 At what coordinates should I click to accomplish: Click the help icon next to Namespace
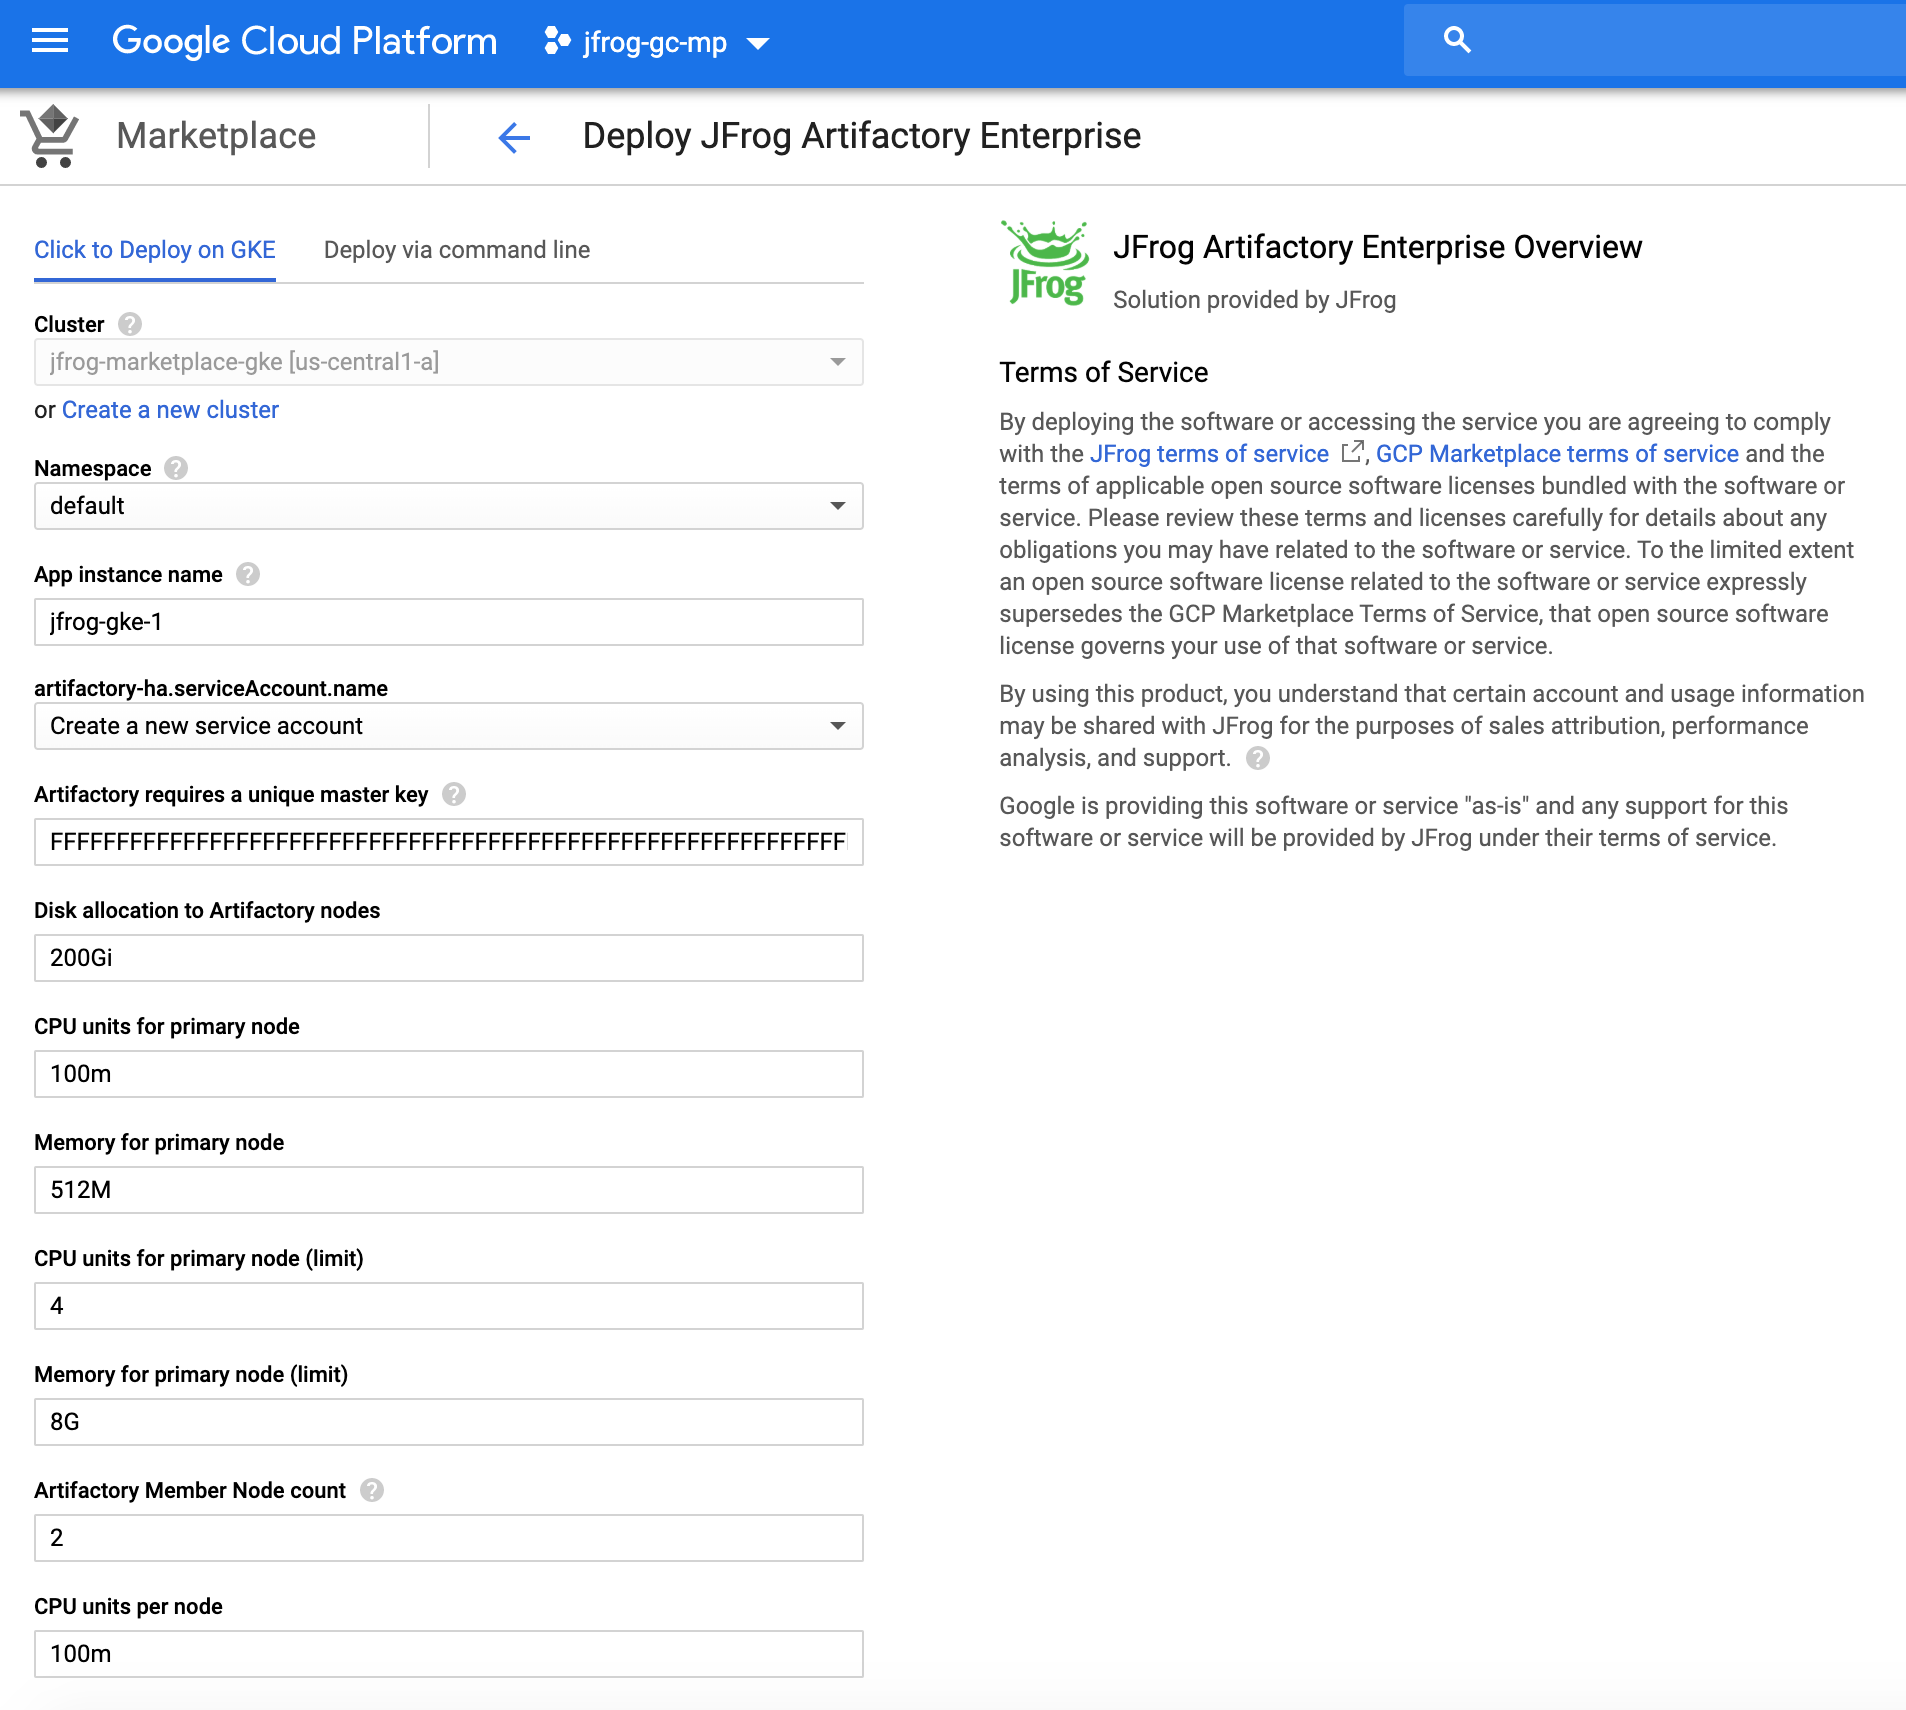pyautogui.click(x=176, y=468)
